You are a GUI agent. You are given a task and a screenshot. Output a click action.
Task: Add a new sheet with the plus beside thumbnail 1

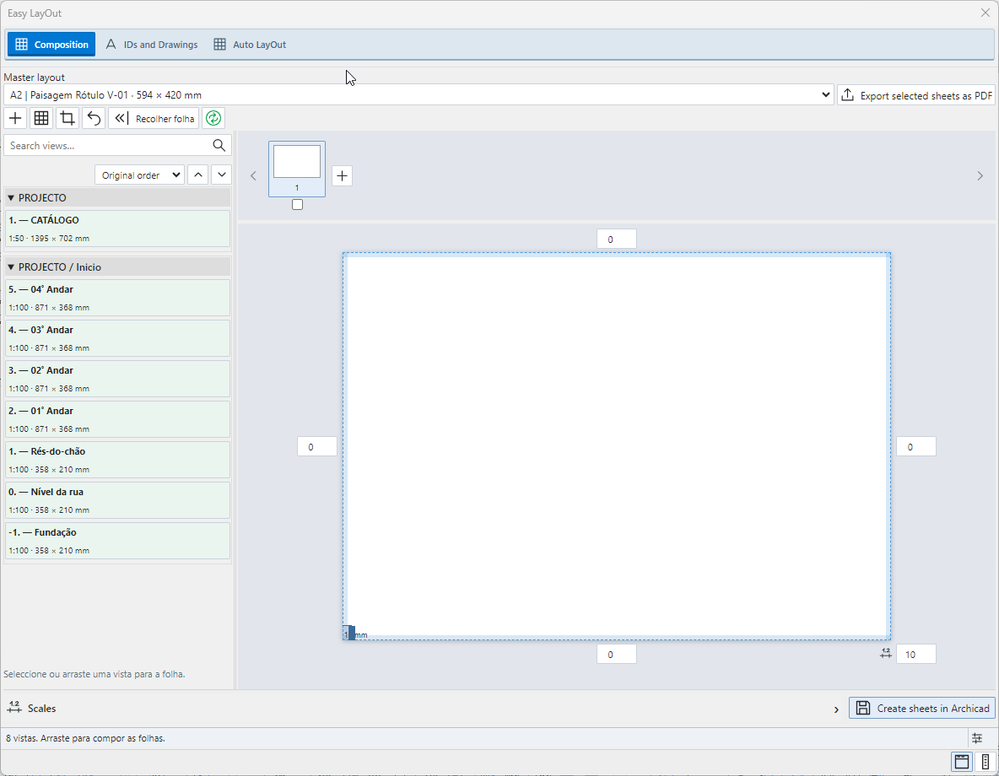coord(342,176)
